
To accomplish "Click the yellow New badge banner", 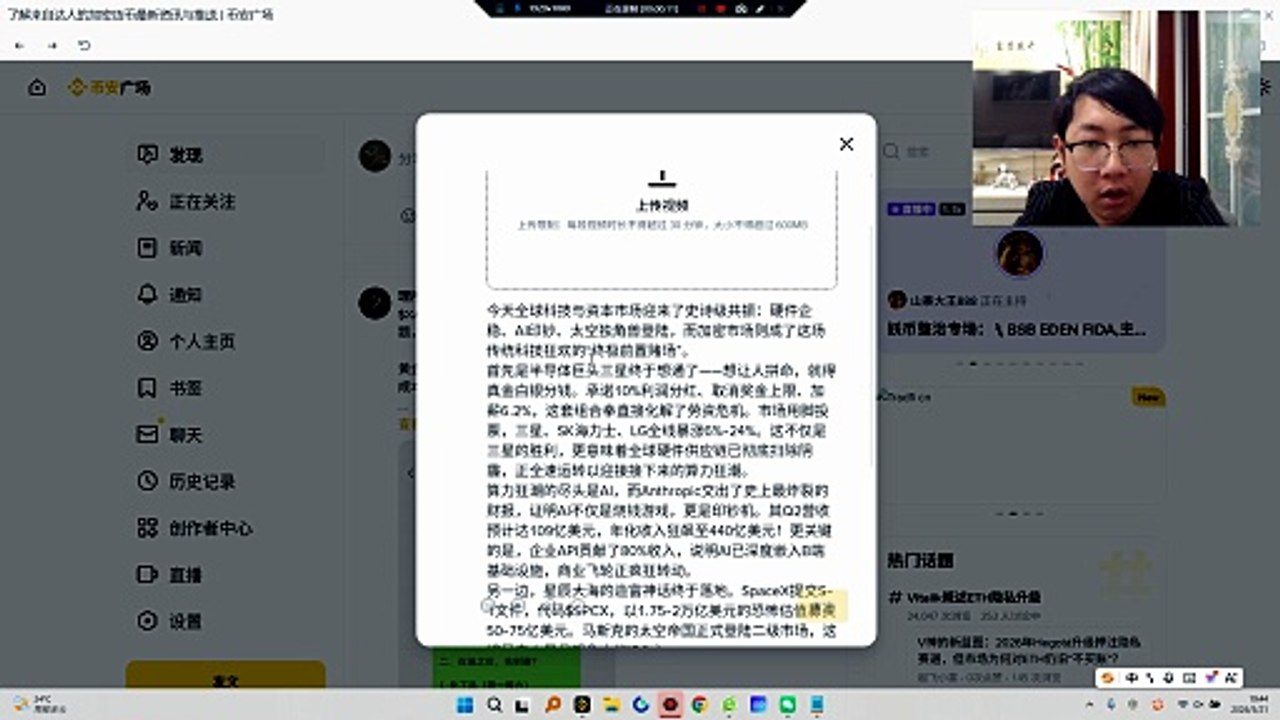I will 1148,398.
